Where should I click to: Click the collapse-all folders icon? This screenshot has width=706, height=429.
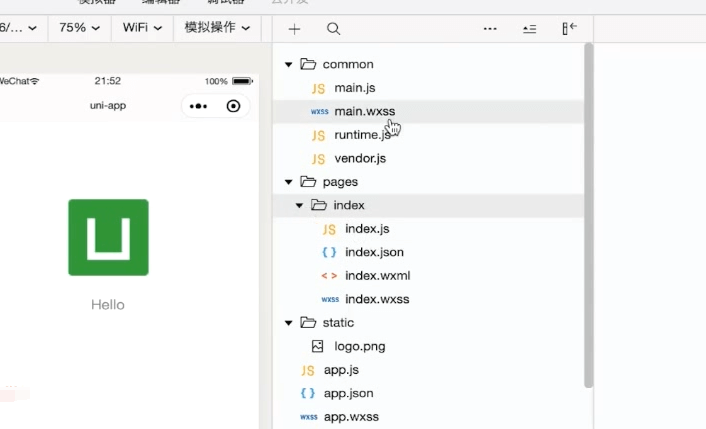coord(530,29)
